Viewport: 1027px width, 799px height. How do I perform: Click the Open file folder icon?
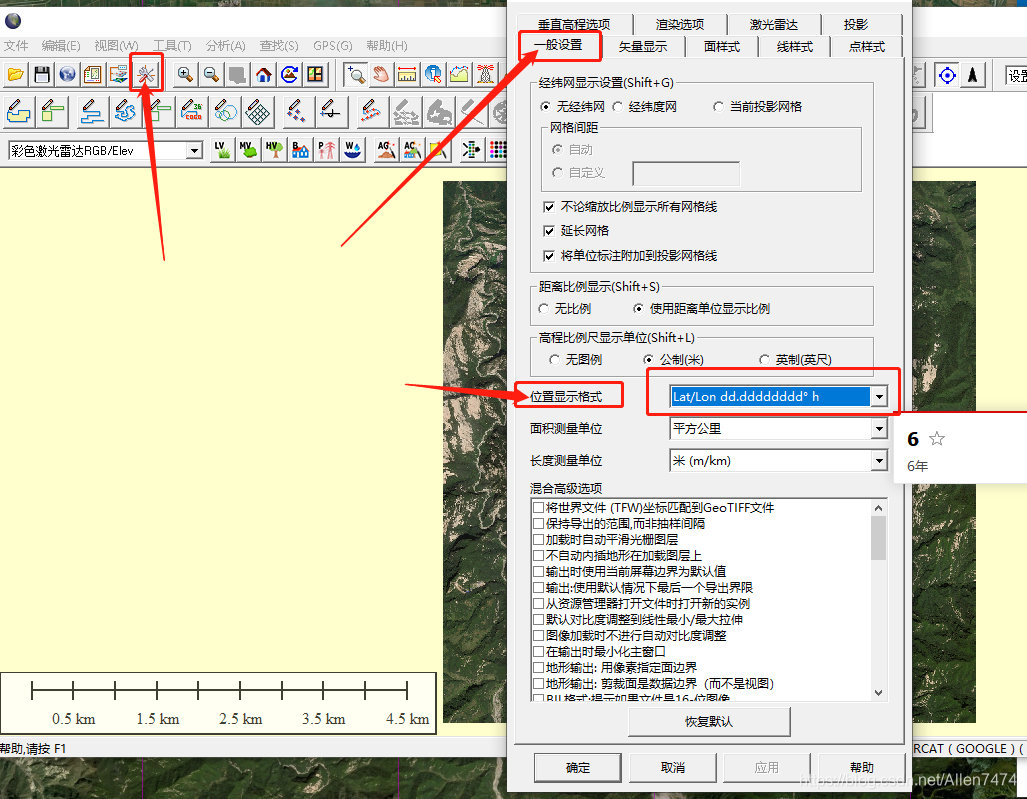coord(15,74)
